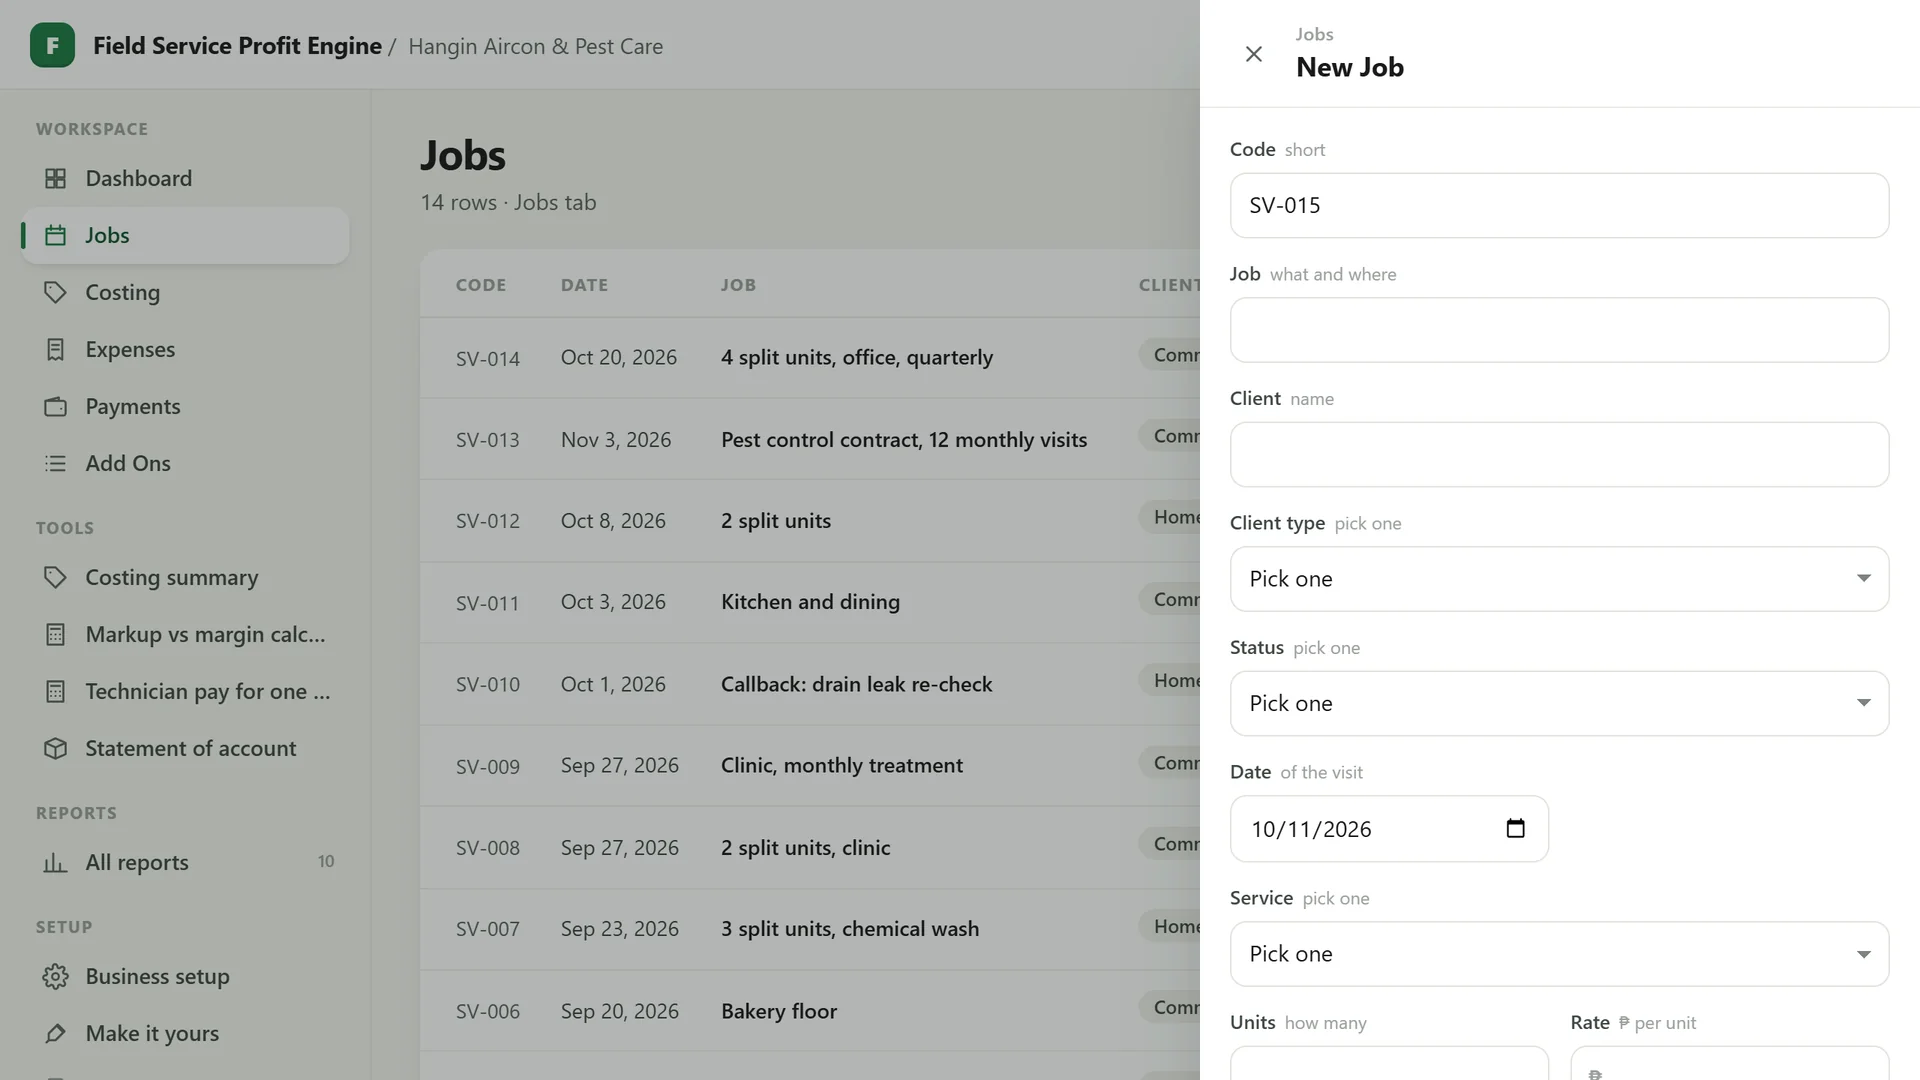Open the Service dropdown

1559,954
